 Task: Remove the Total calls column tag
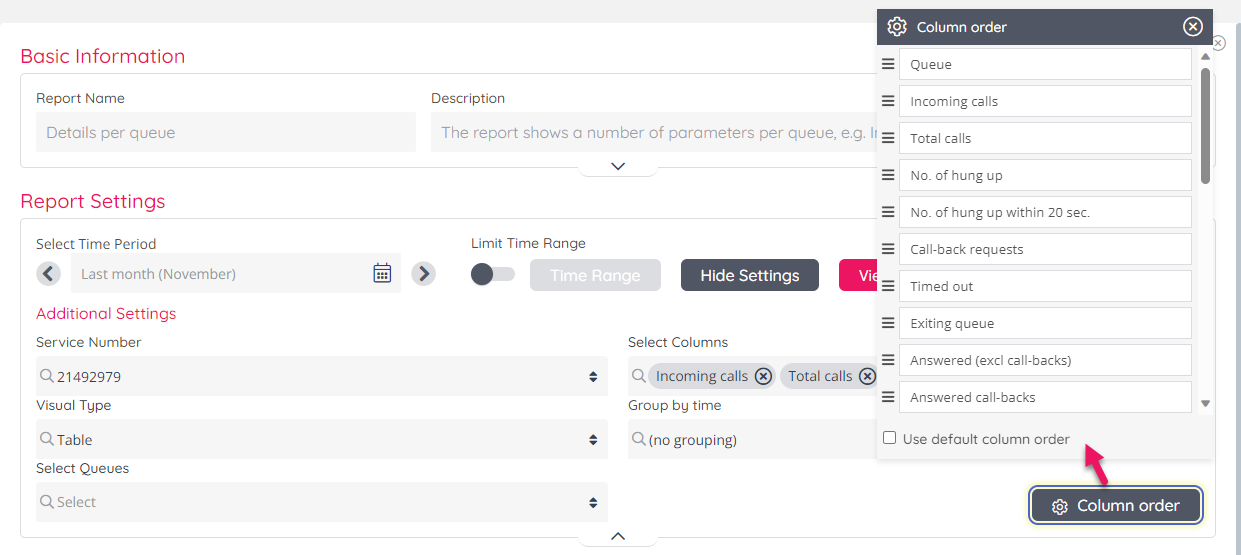tap(867, 376)
